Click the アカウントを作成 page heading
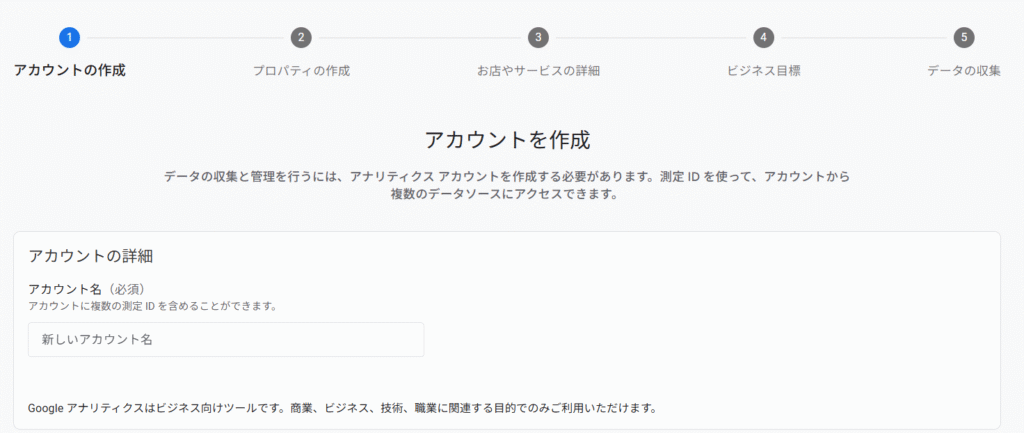The width and height of the screenshot is (1024, 433). (x=514, y=139)
